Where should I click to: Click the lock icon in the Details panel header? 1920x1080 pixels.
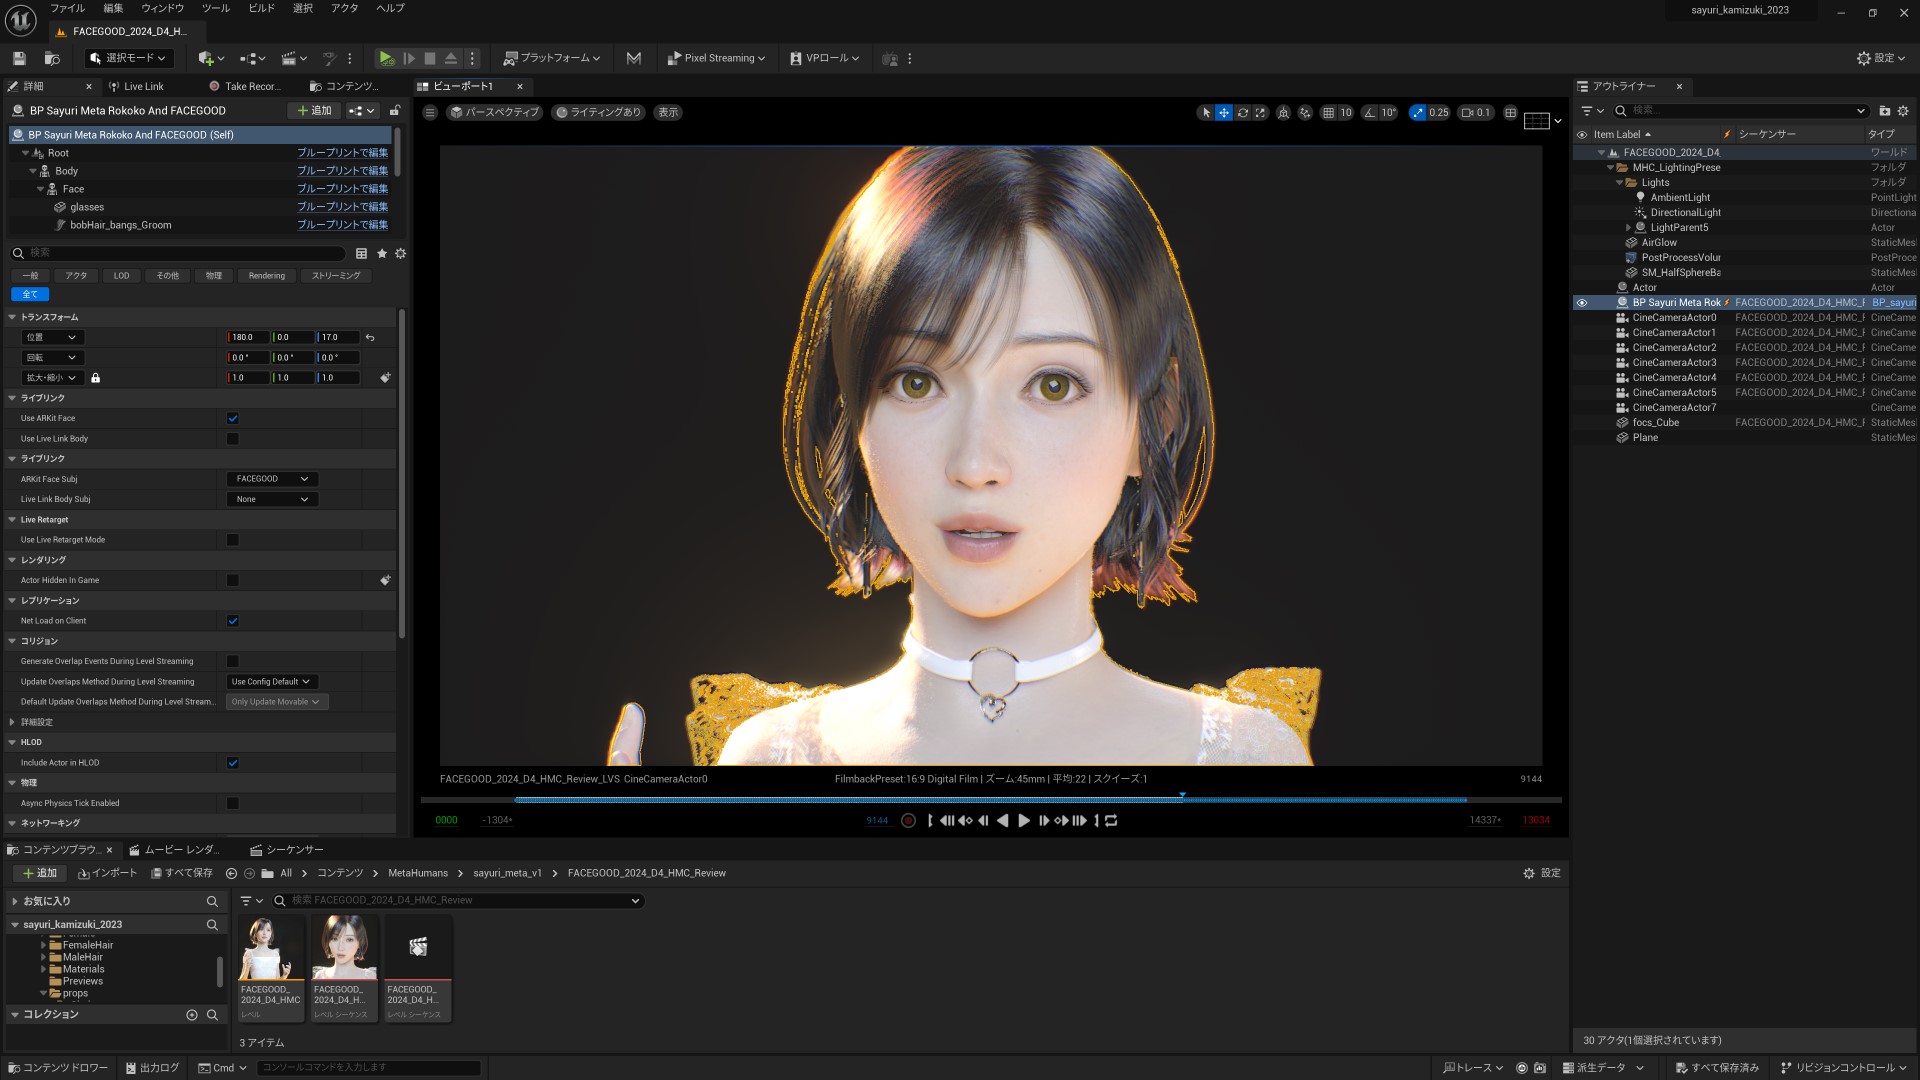[x=395, y=110]
